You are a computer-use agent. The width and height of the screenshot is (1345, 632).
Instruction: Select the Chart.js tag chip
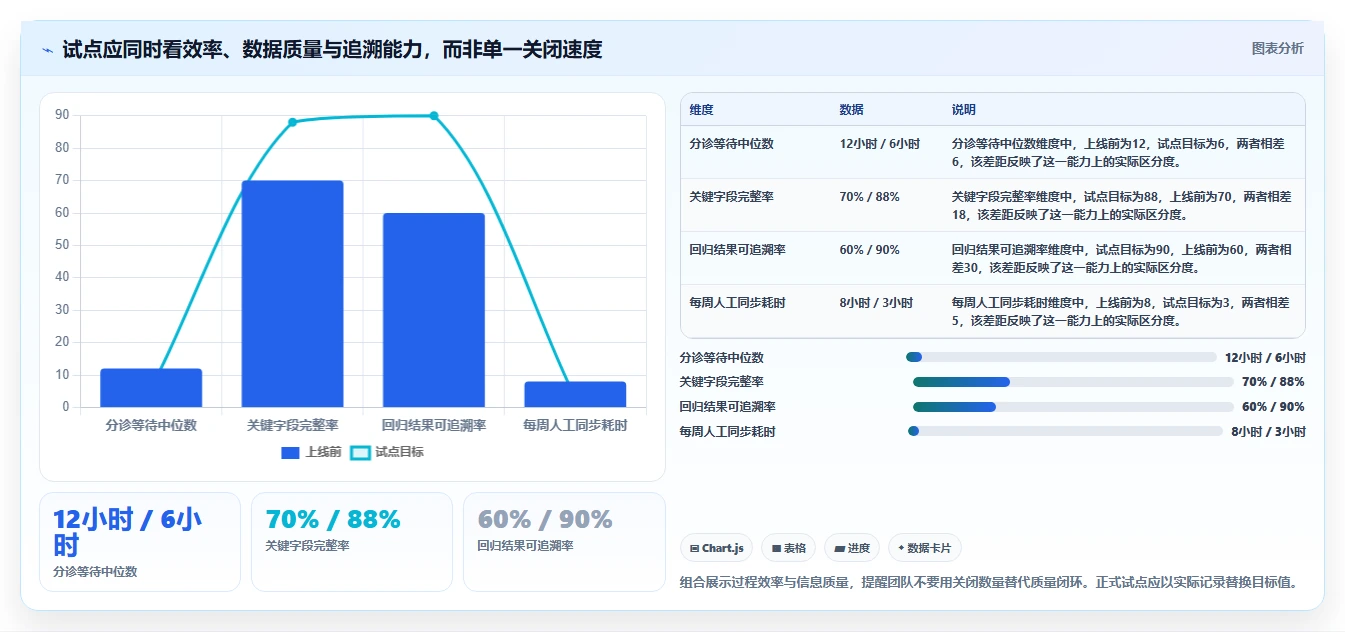point(717,548)
